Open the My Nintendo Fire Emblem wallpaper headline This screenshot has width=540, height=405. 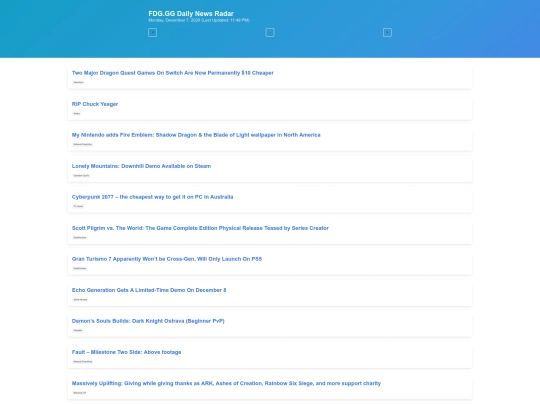196,135
